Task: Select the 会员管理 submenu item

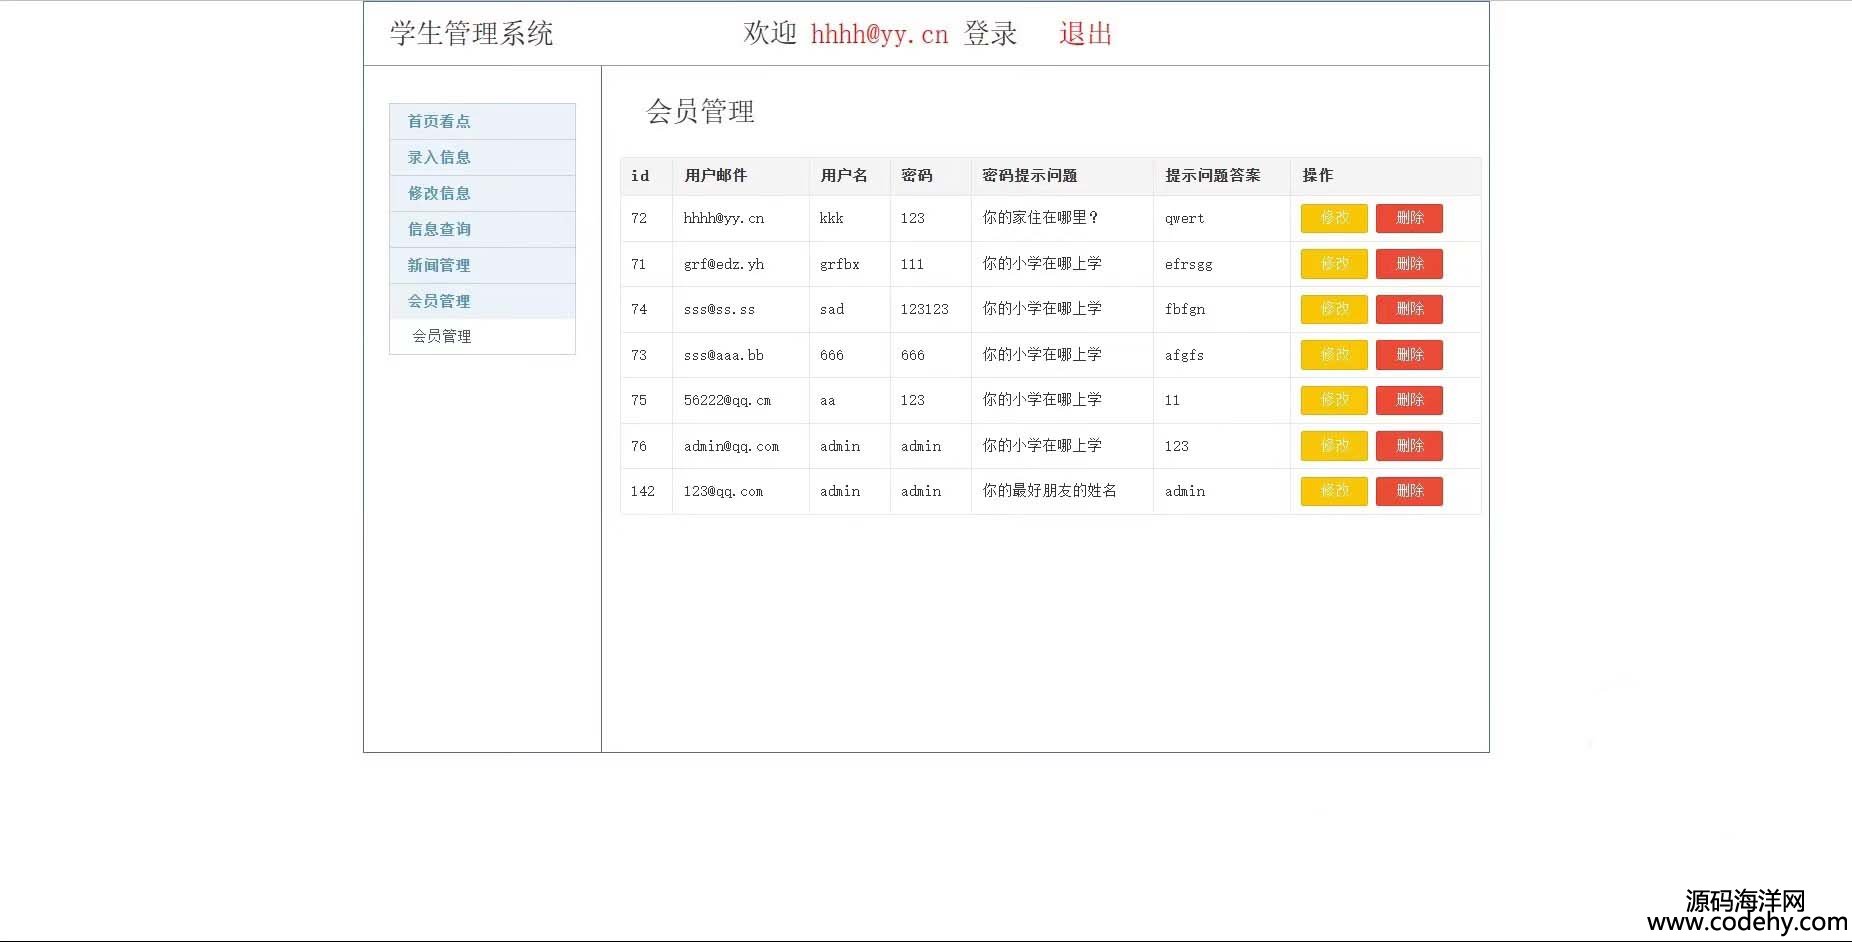Action: pos(442,336)
